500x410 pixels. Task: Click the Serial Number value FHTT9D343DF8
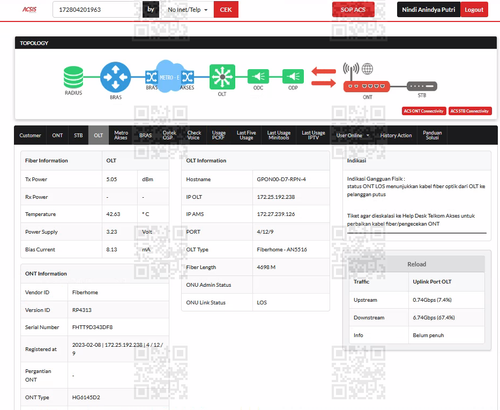[x=92, y=327]
